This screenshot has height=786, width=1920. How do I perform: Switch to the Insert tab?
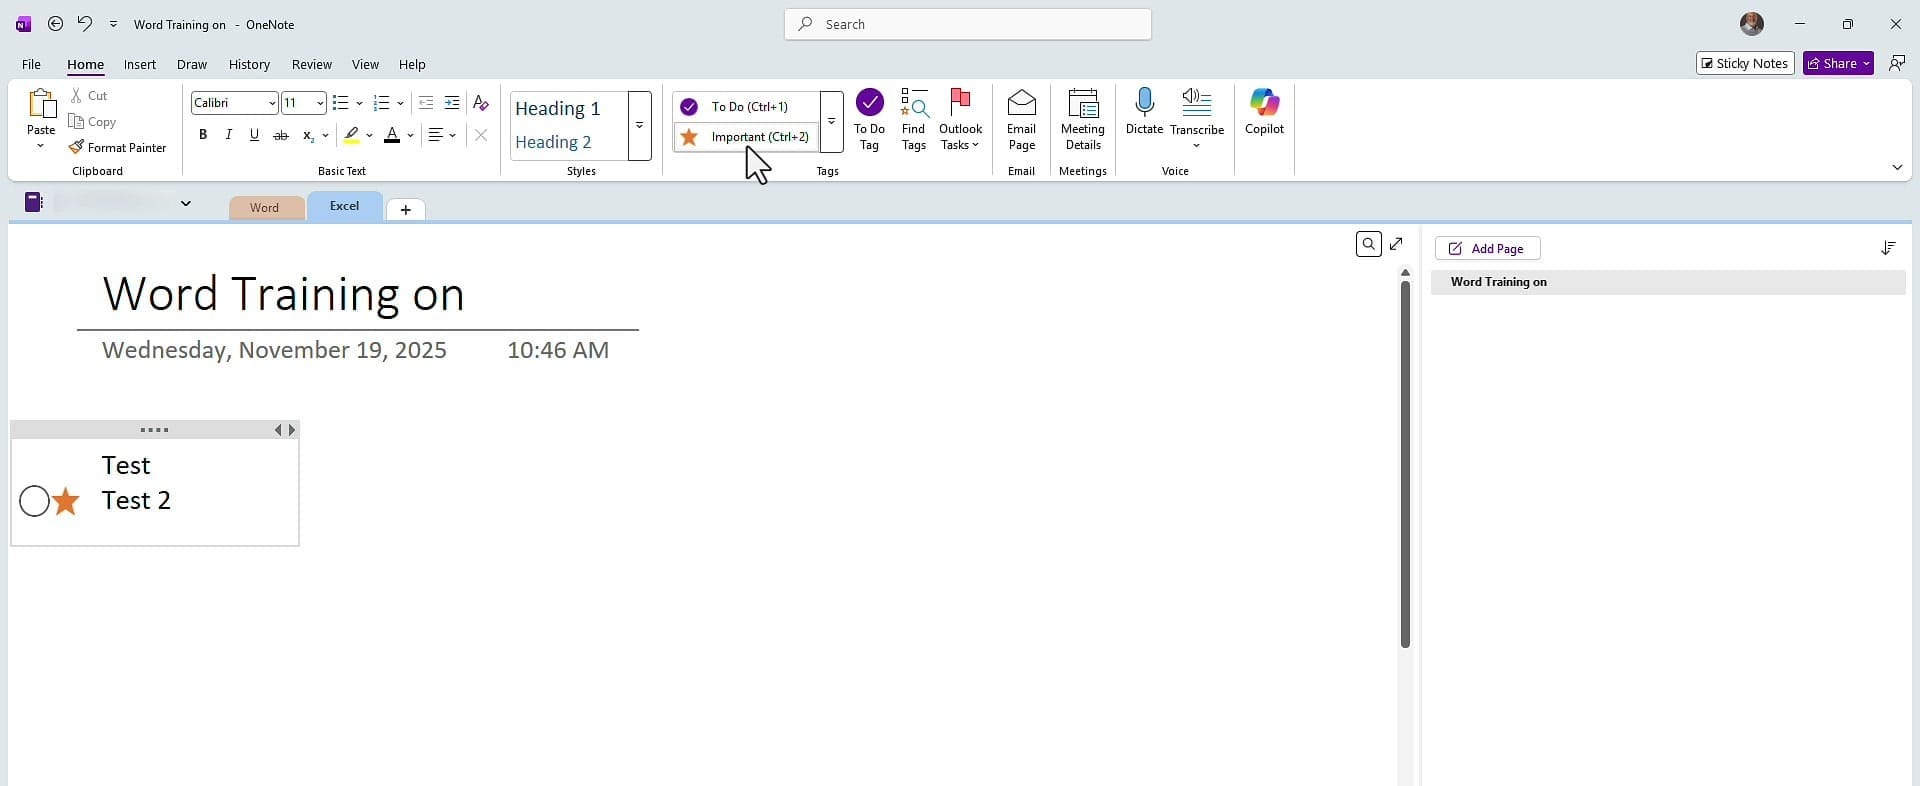pos(140,64)
